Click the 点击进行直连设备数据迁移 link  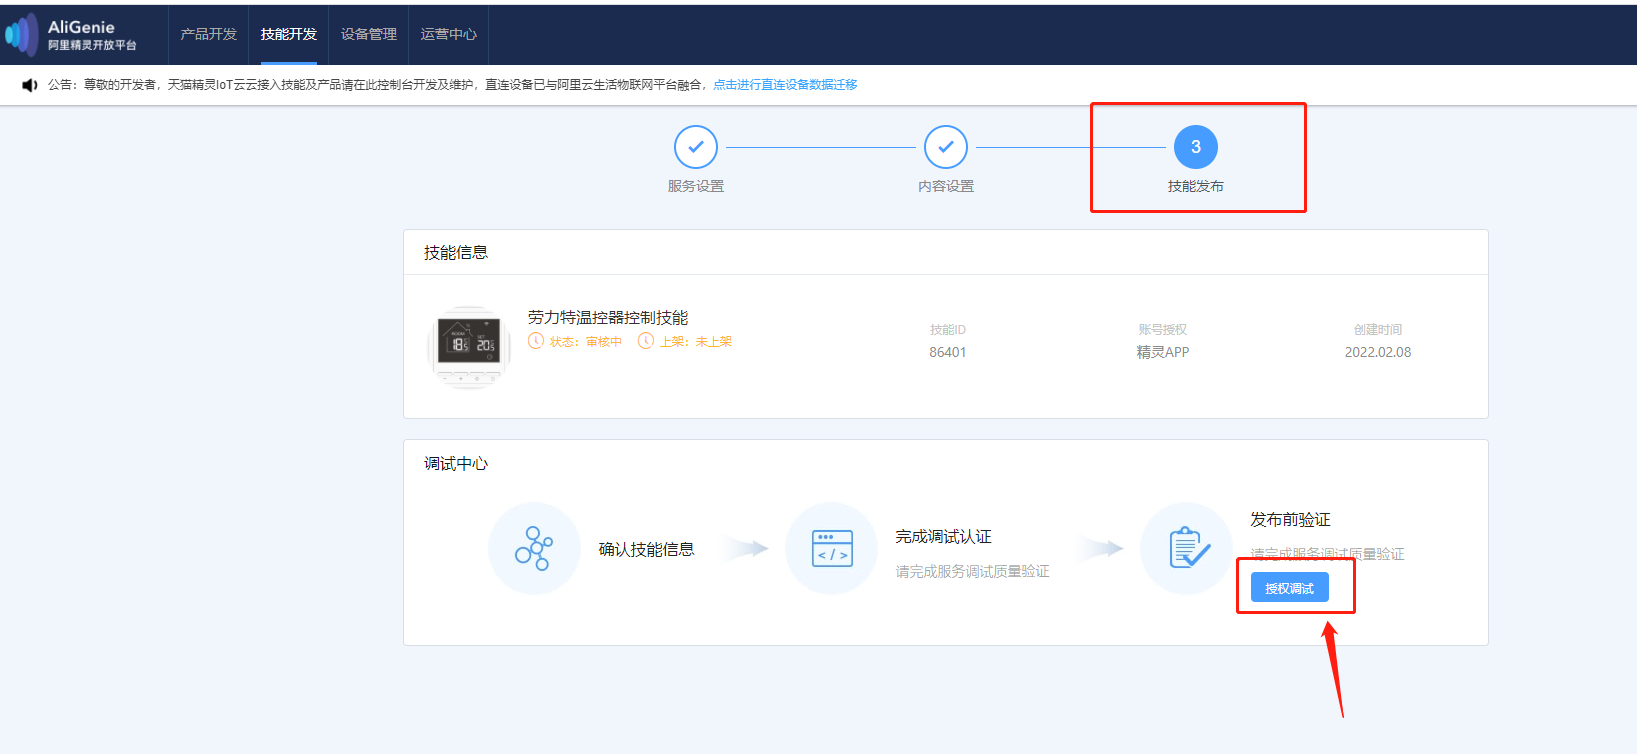point(785,85)
